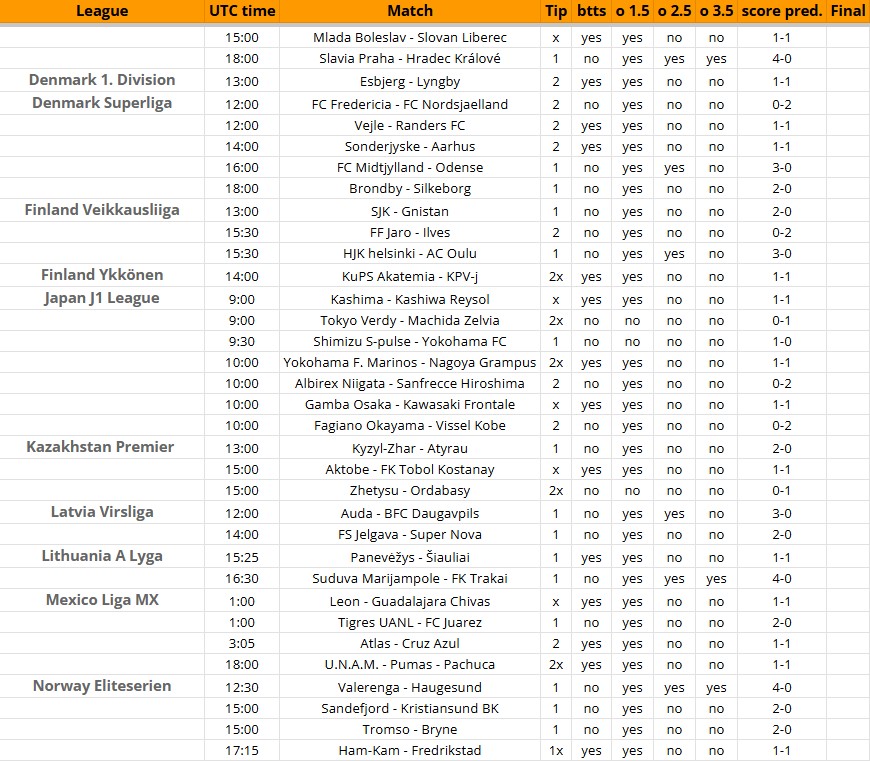Image resolution: width=870 pixels, height=761 pixels.
Task: Click the Esbjerg - Lyngby match
Action: coord(410,82)
